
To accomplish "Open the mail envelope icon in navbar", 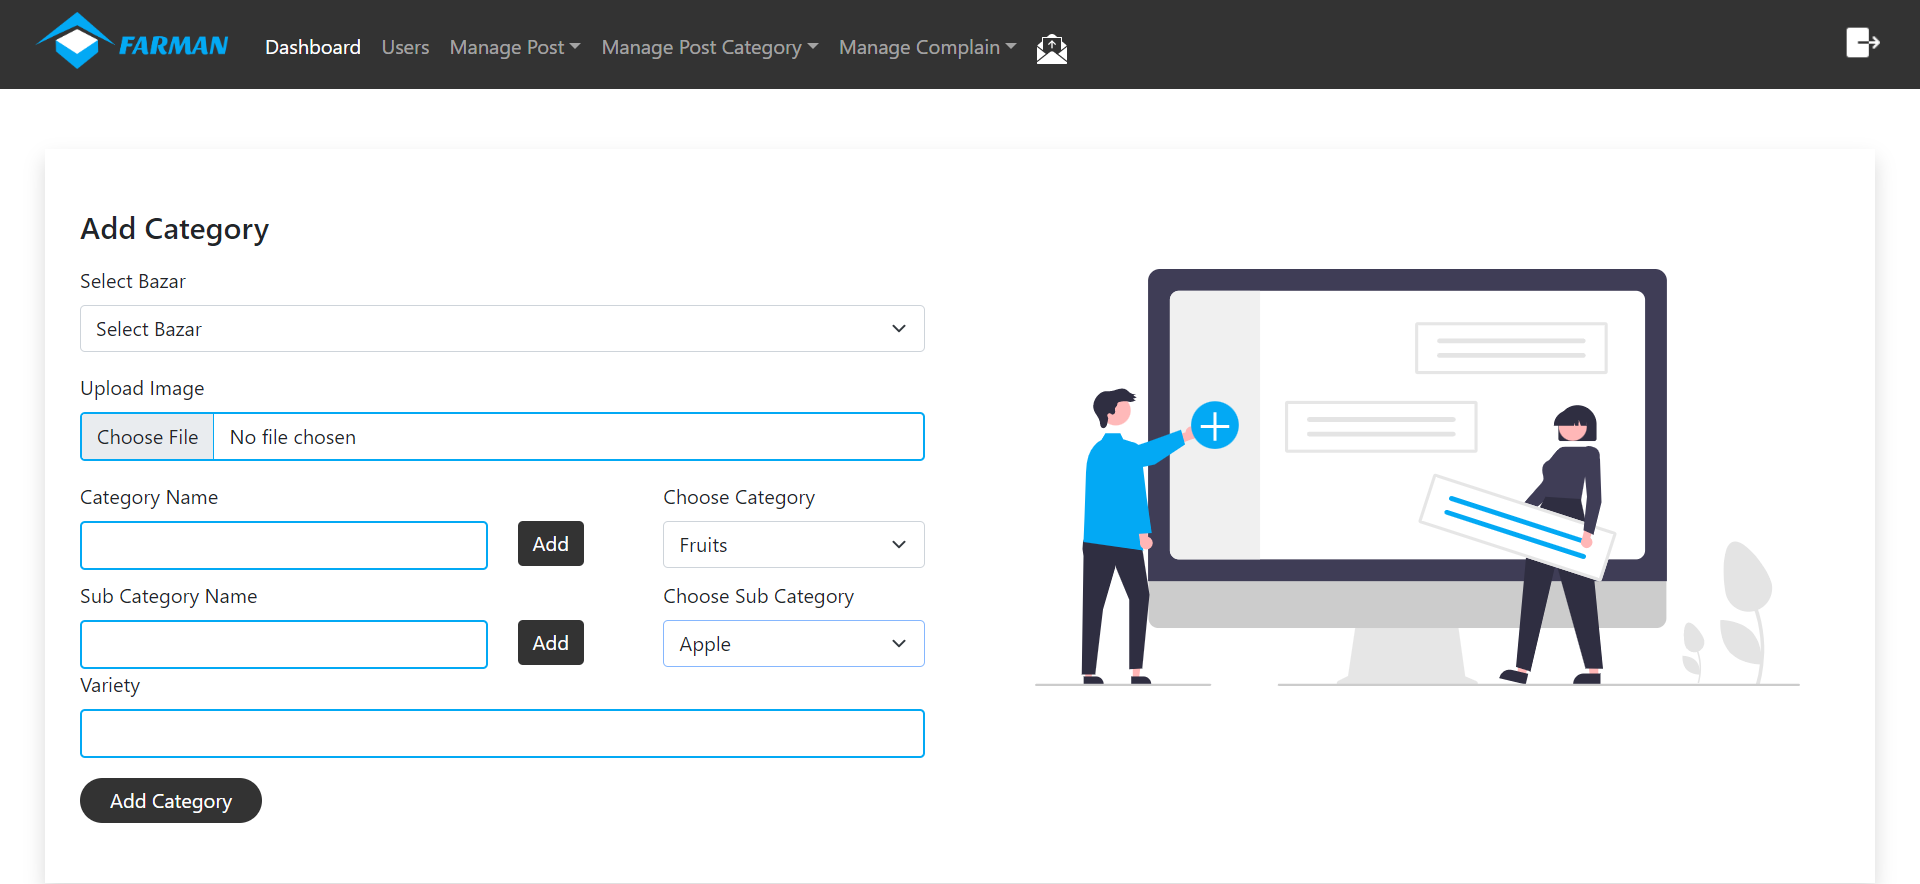I will (1051, 48).
